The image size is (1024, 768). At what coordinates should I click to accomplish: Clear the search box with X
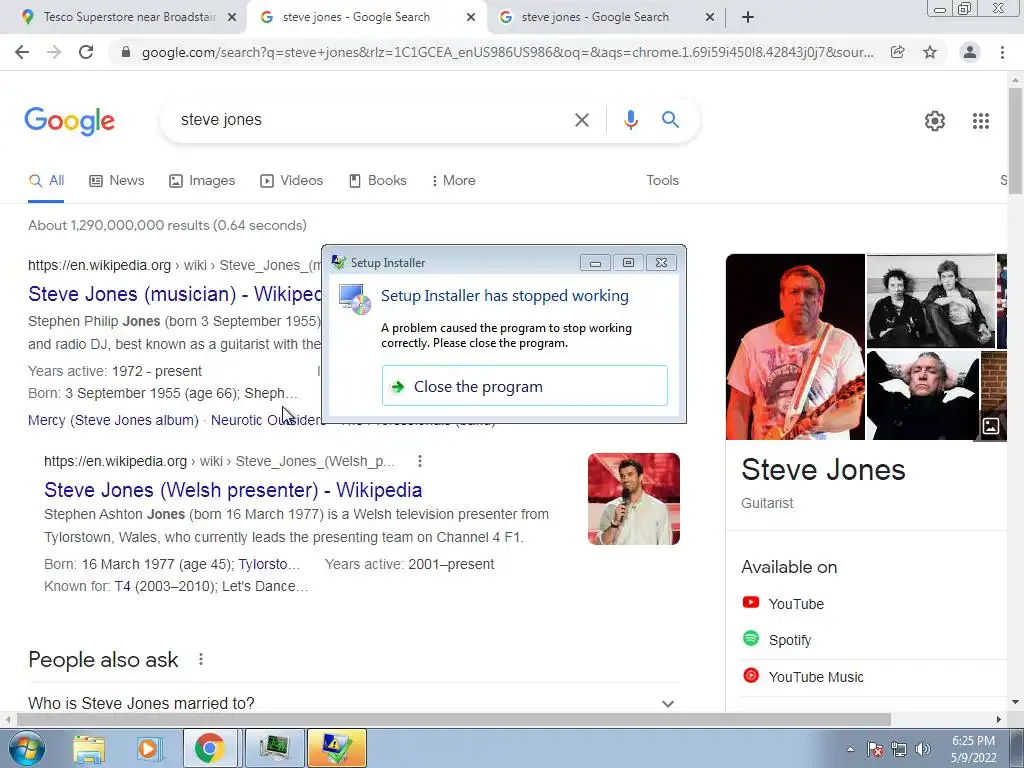click(x=581, y=120)
